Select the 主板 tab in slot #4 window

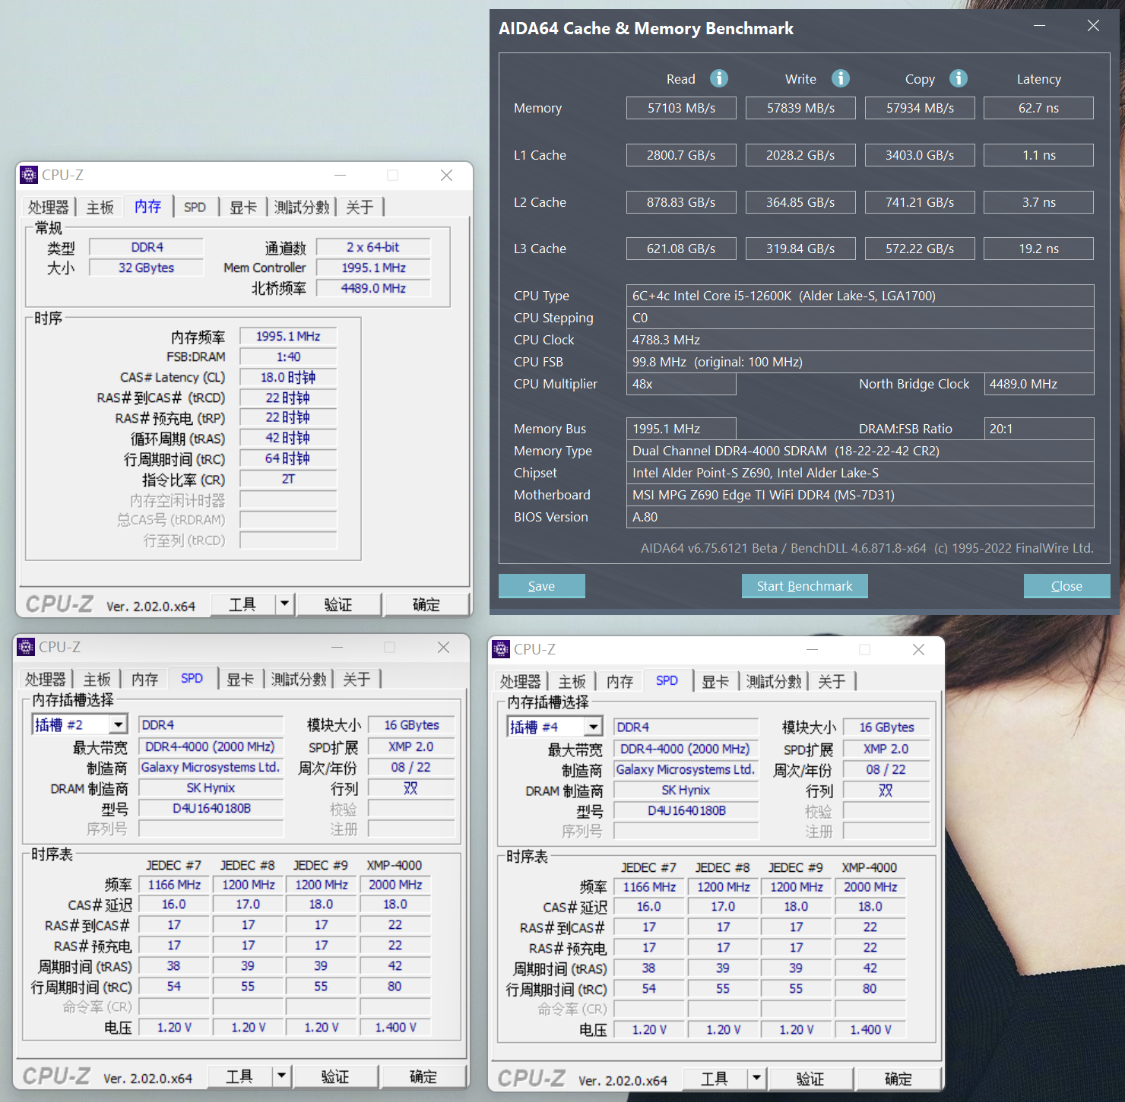[x=572, y=681]
